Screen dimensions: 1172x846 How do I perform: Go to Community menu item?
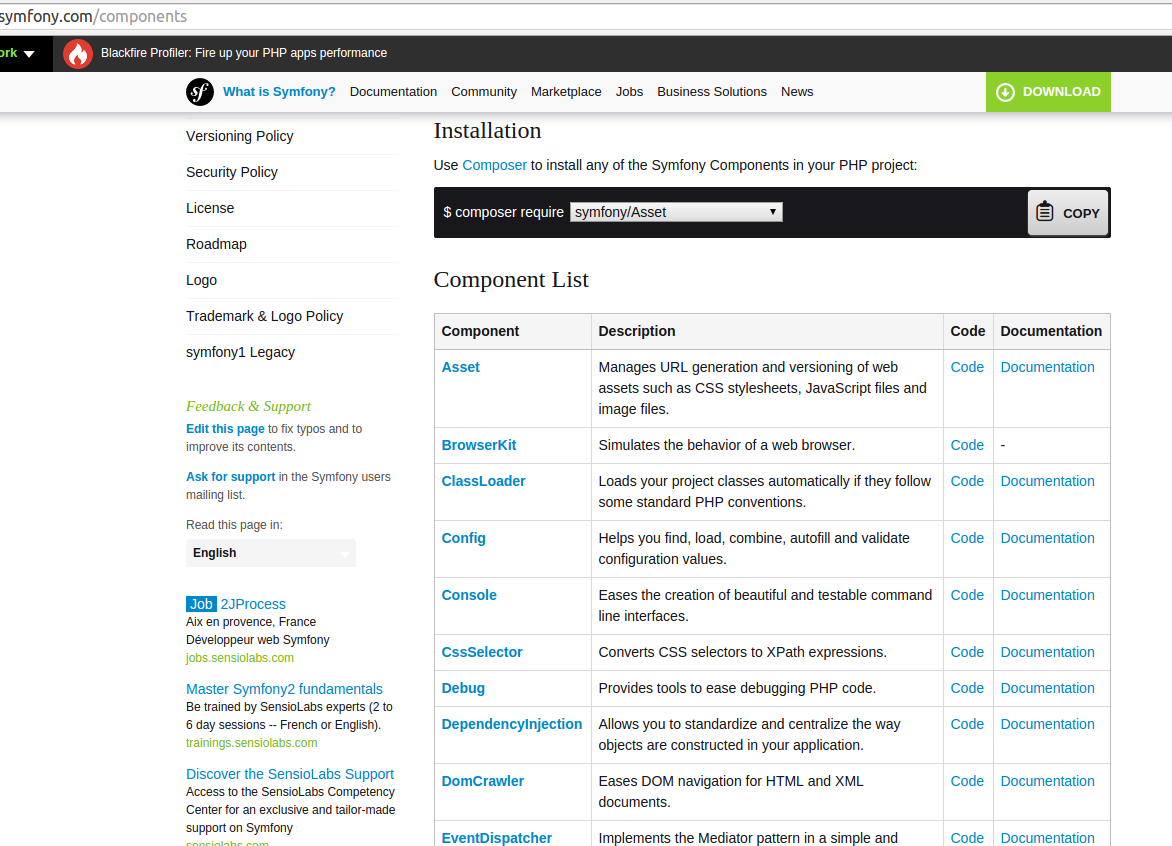point(484,92)
